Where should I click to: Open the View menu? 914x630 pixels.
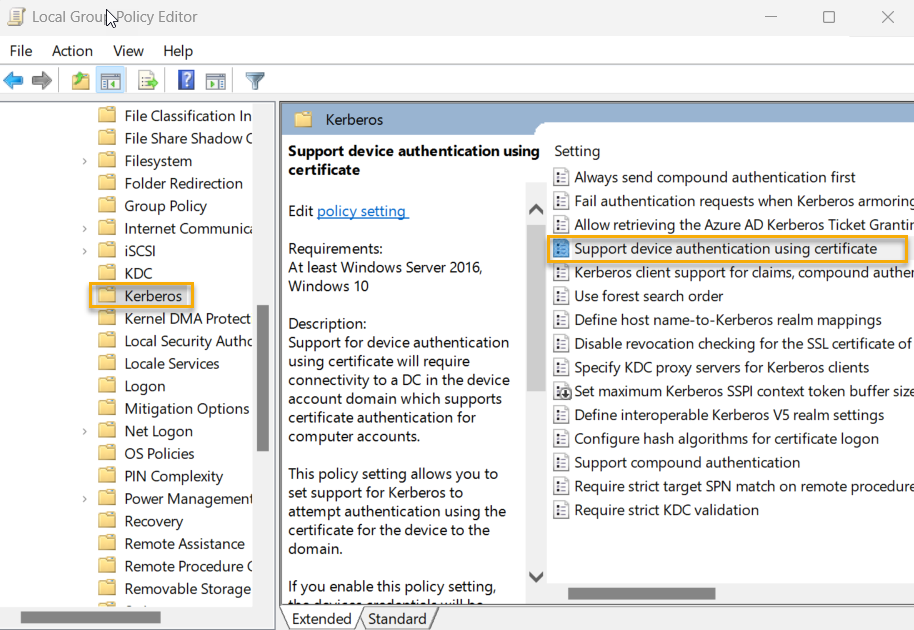[128, 51]
